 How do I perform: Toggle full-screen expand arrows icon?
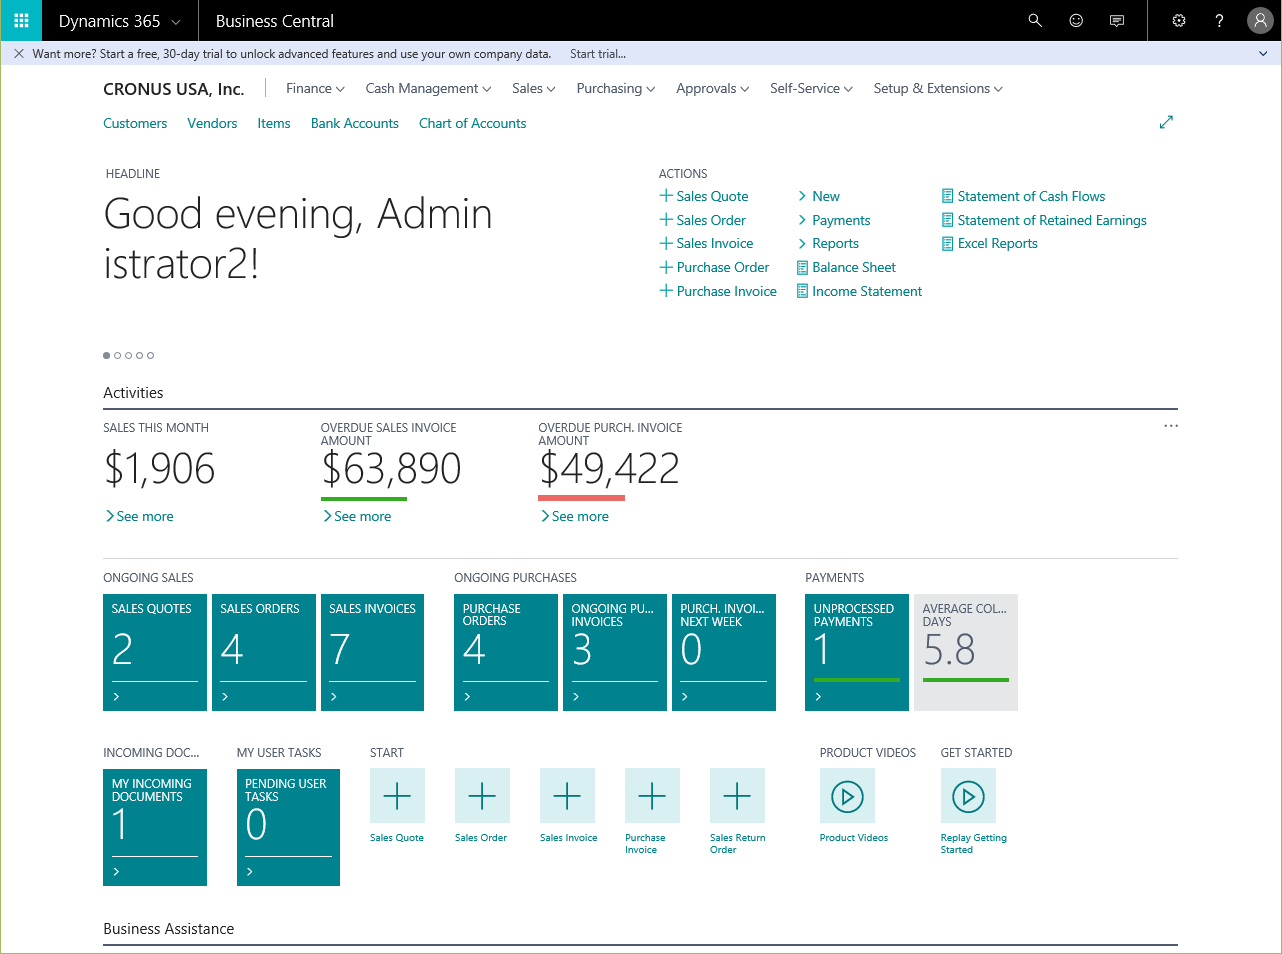pyautogui.click(x=1166, y=122)
